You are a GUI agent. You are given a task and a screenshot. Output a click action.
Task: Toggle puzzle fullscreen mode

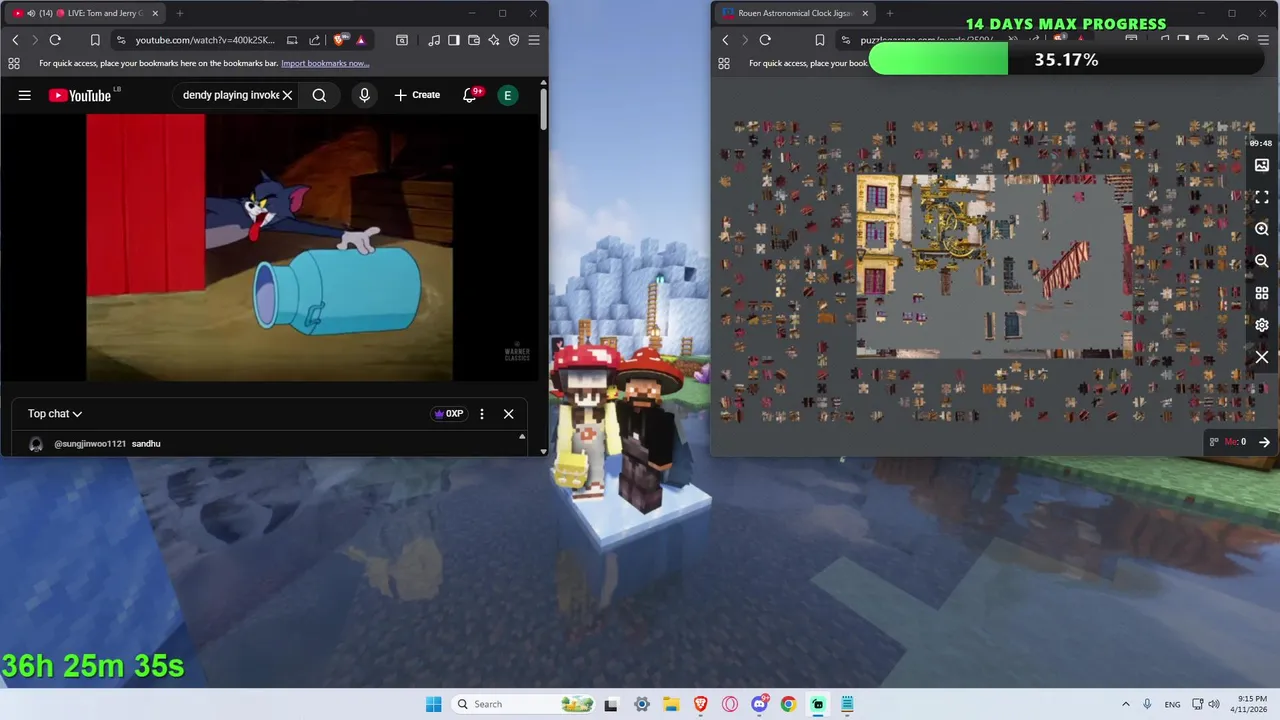pyautogui.click(x=1262, y=197)
